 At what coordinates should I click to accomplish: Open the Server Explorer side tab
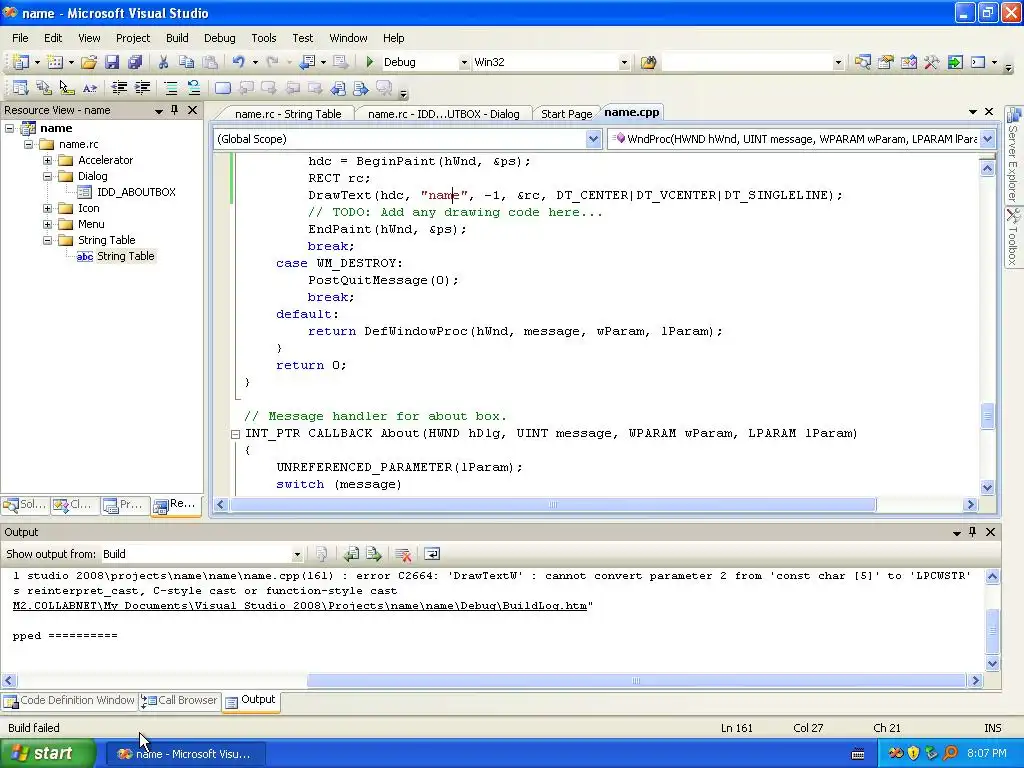point(1013,155)
